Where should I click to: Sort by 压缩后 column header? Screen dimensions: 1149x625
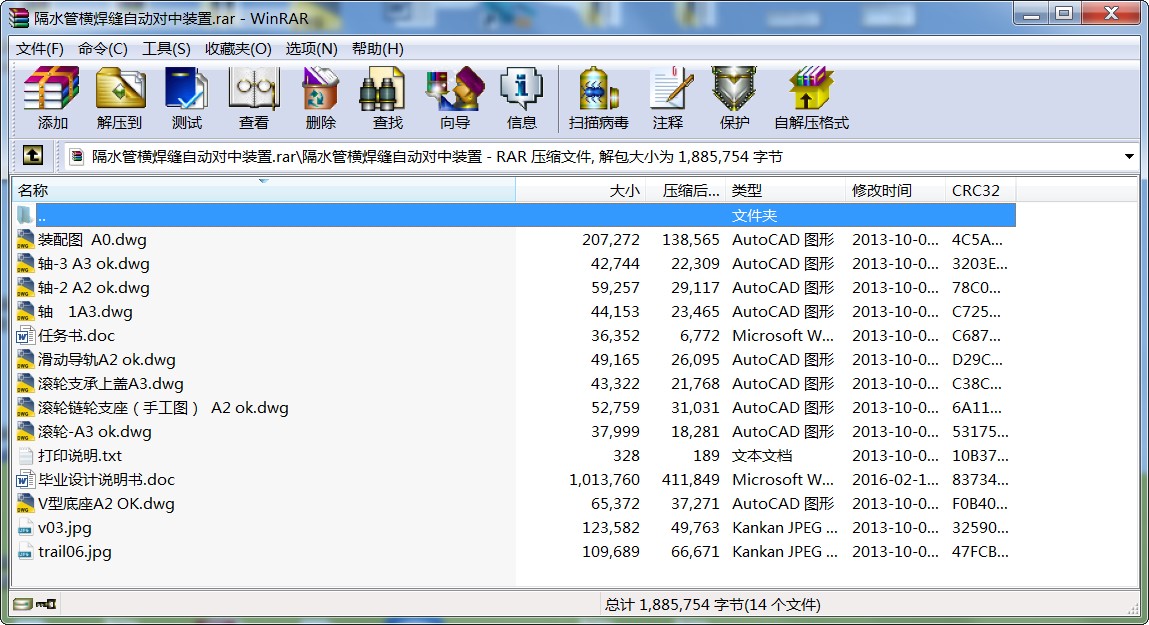(x=685, y=191)
